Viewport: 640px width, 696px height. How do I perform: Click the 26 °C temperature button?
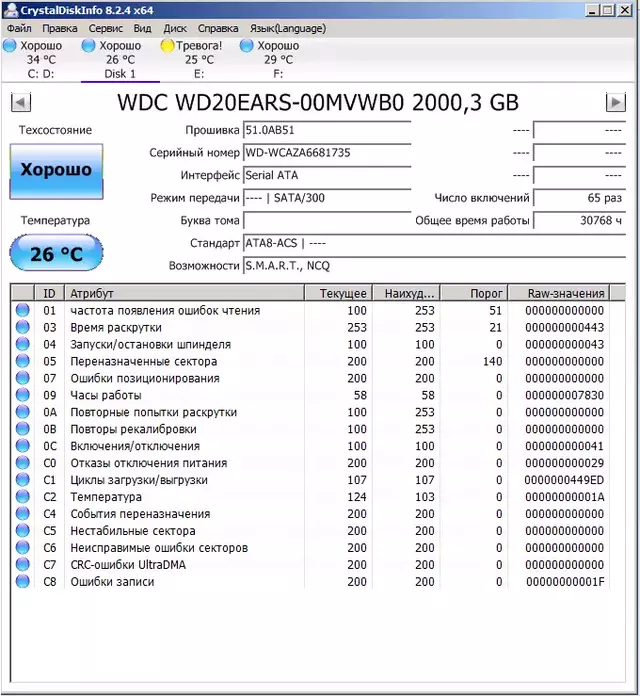(56, 253)
